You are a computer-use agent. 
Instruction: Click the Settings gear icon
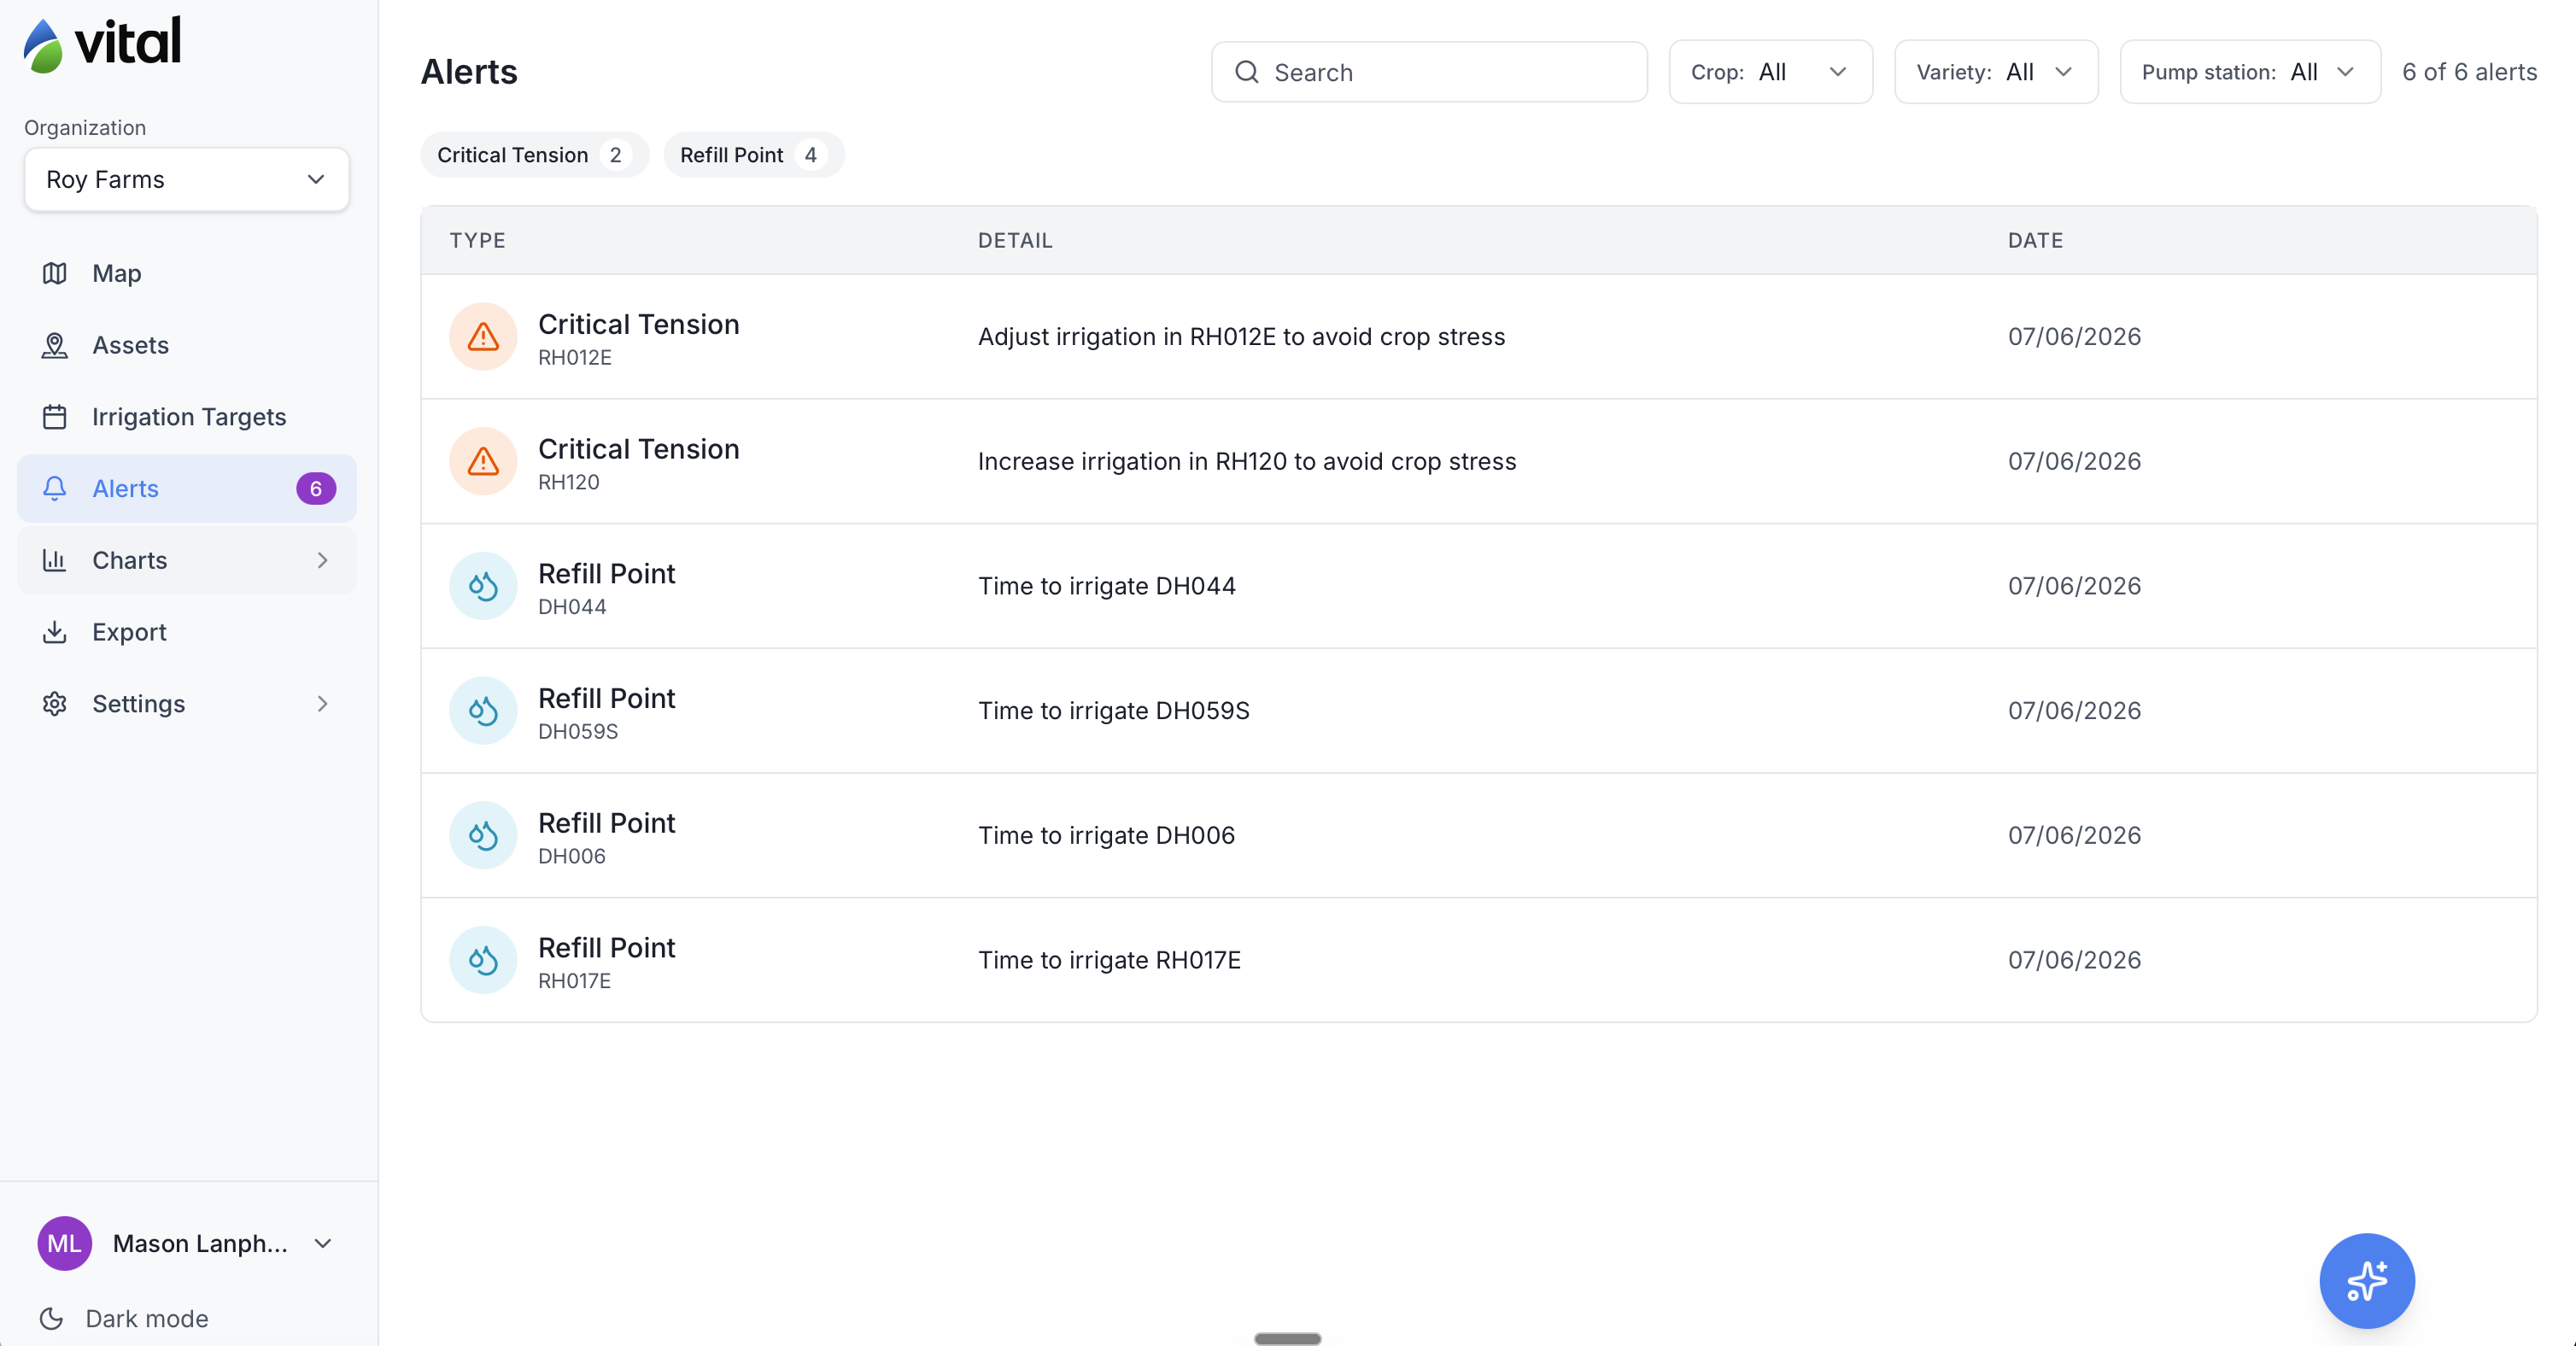pos(55,704)
